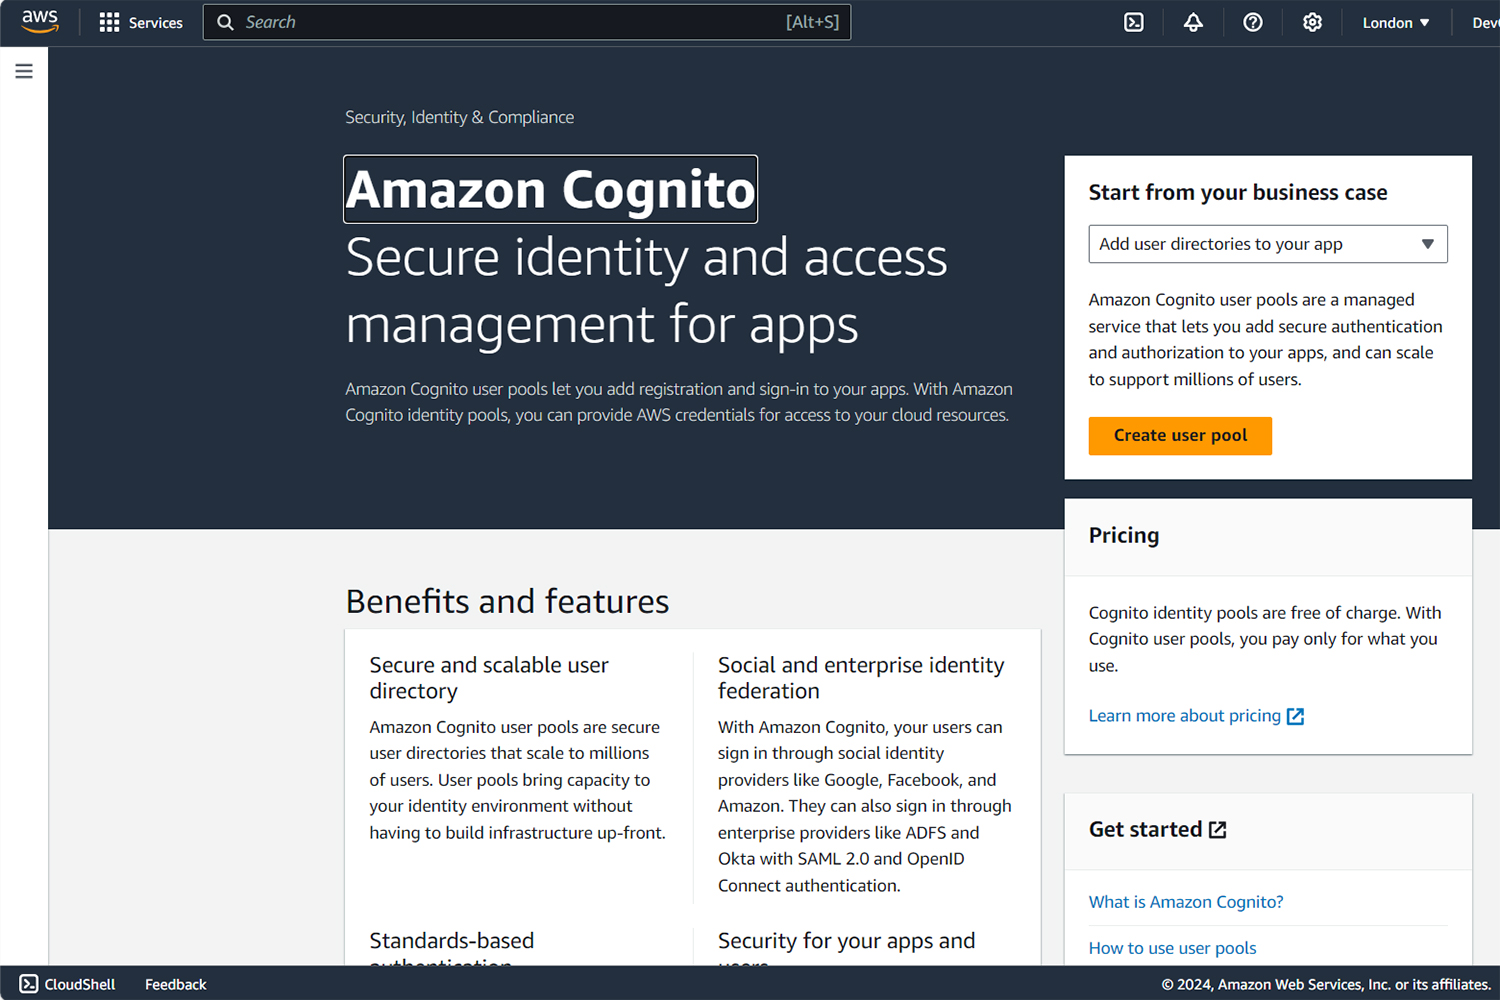This screenshot has width=1500, height=1000.
Task: Click CloudShell icon in the footer
Action: point(29,984)
